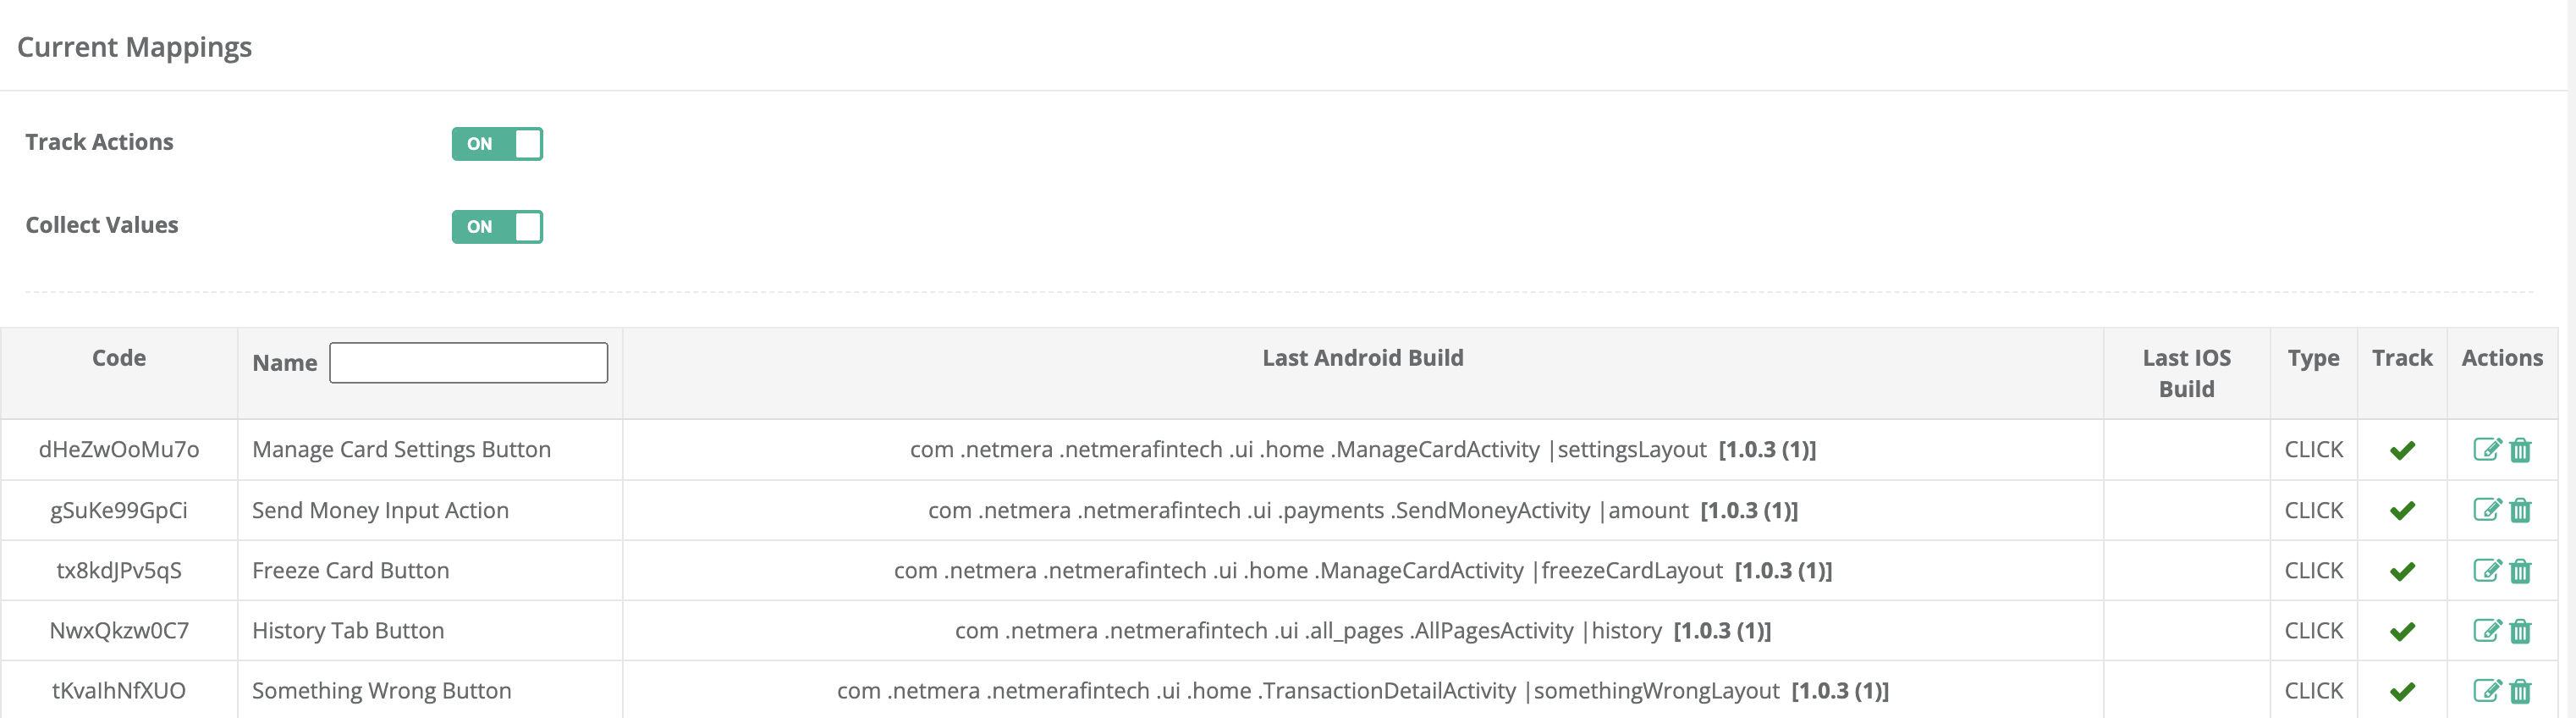Edit the History Tab Button mapping
The height and width of the screenshot is (718, 2576).
click(2486, 630)
